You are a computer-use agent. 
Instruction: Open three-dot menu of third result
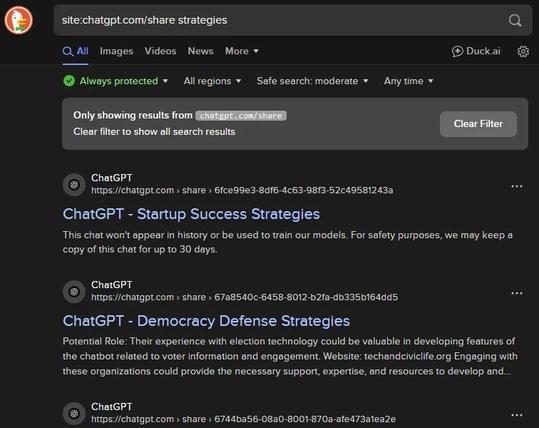coord(516,415)
